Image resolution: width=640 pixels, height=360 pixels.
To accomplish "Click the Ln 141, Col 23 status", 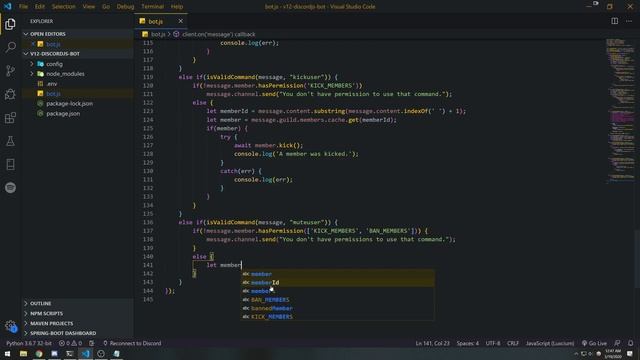I will pos(432,343).
